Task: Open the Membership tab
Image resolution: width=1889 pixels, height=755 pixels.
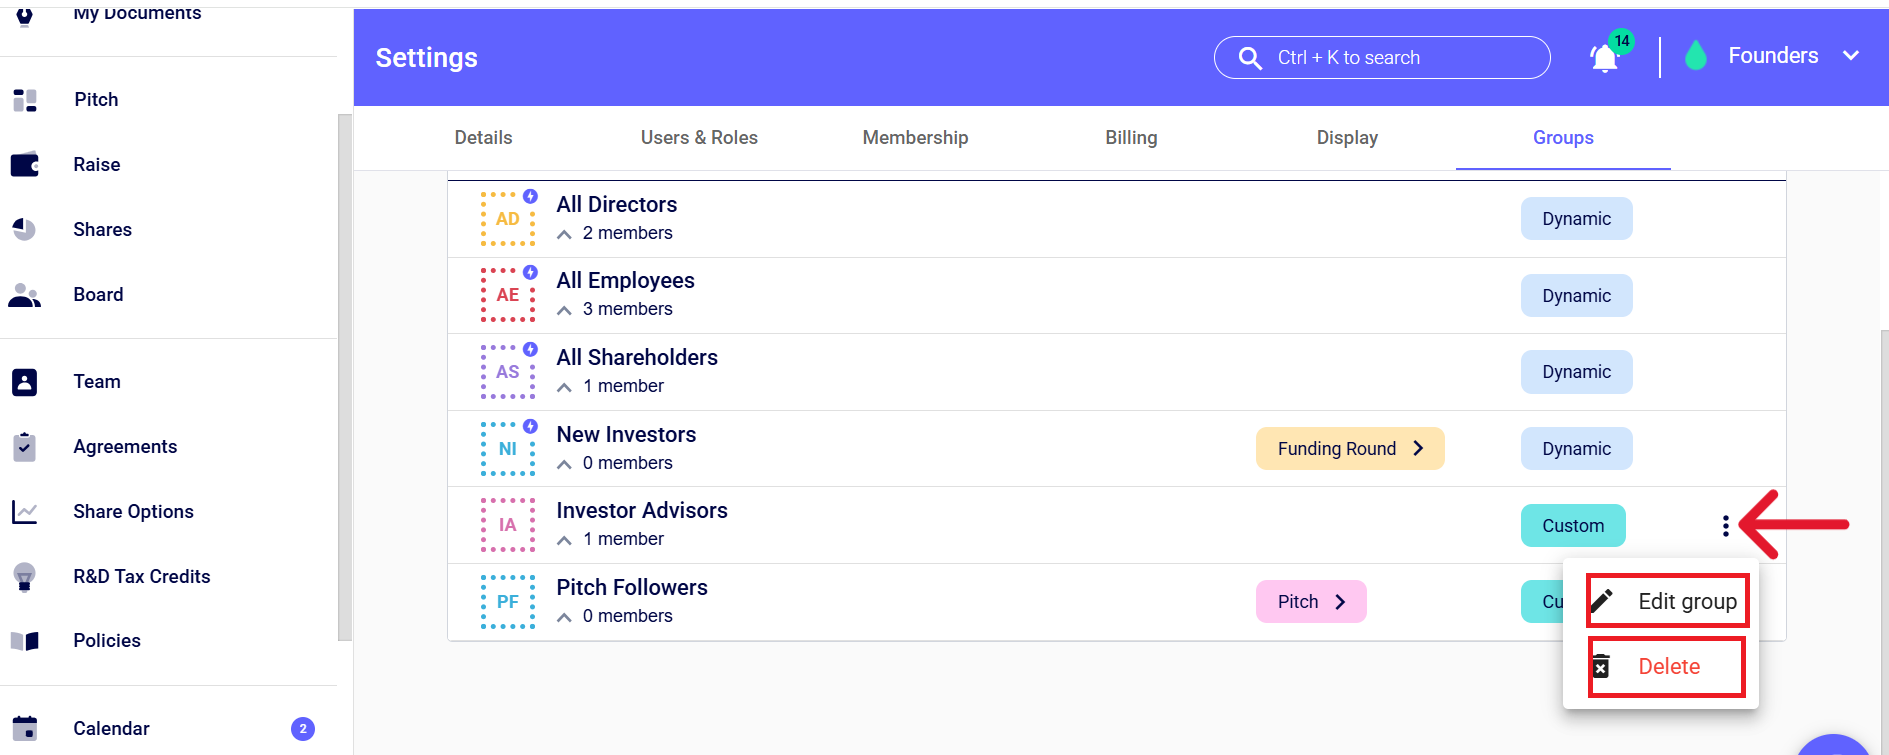Action: [915, 138]
